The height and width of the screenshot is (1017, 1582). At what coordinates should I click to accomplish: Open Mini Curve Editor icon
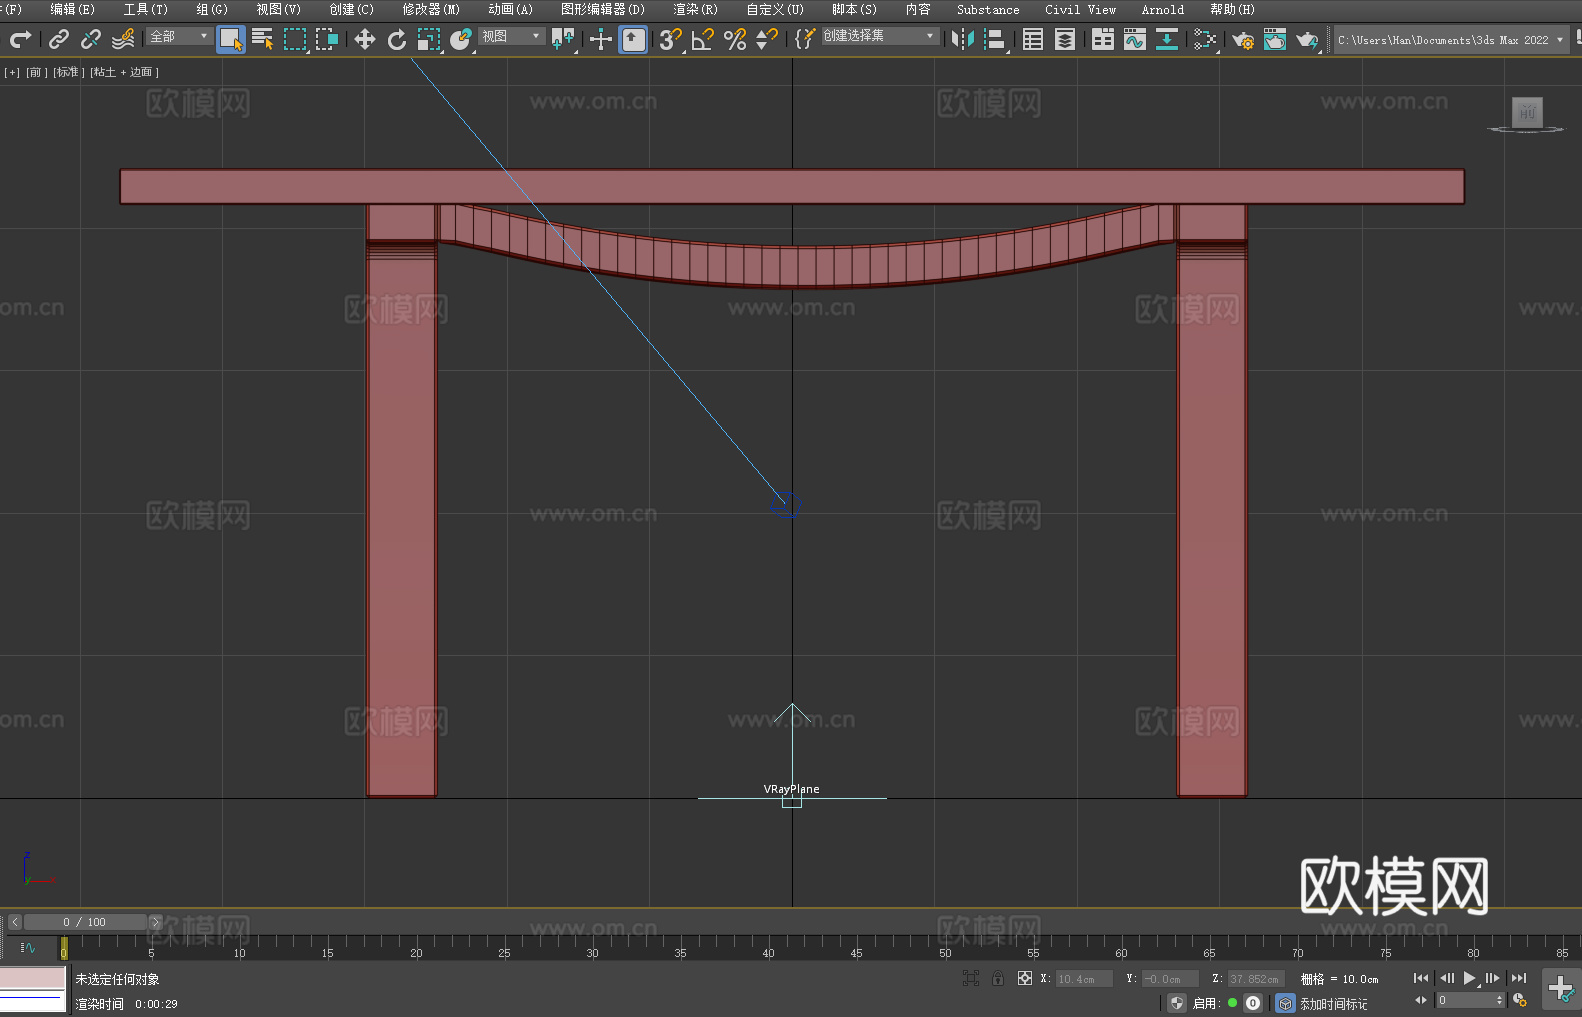[28, 947]
